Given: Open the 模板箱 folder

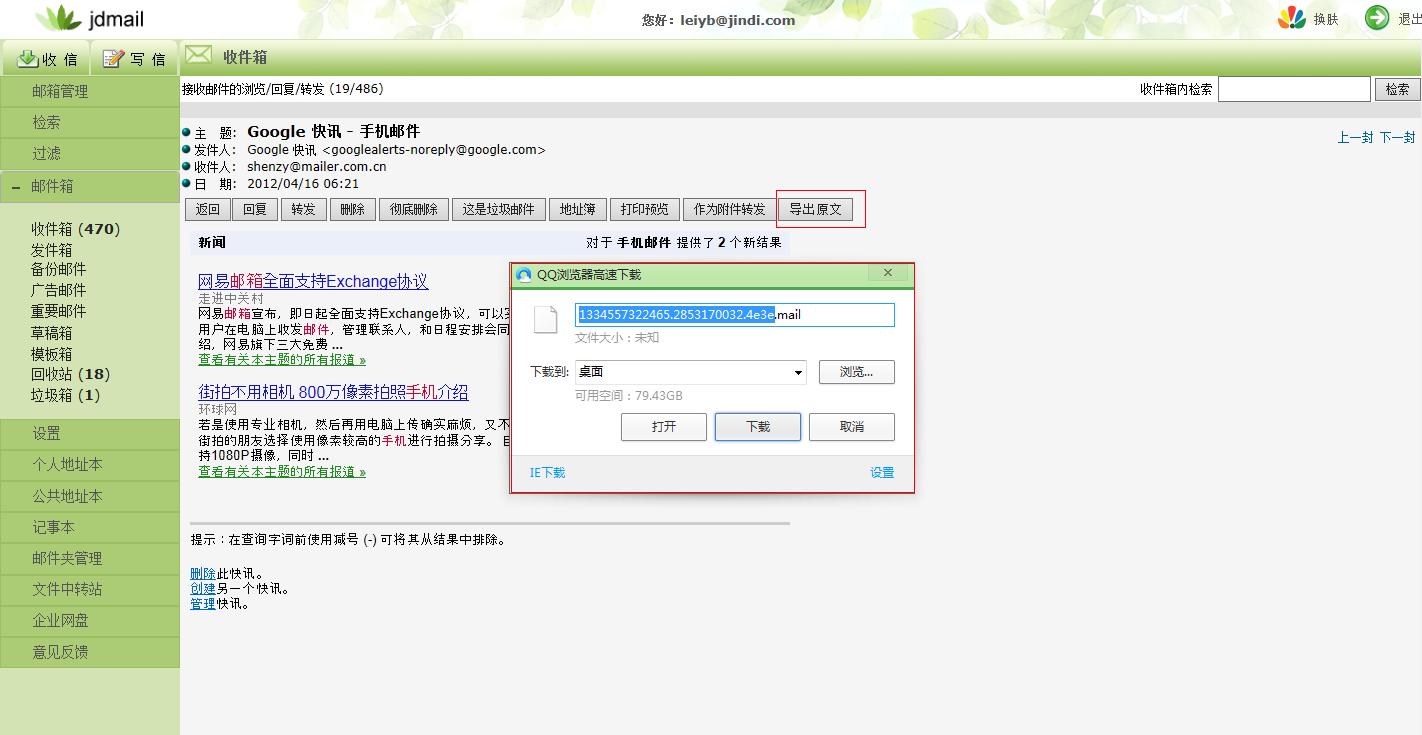Looking at the screenshot, I should tap(51, 354).
